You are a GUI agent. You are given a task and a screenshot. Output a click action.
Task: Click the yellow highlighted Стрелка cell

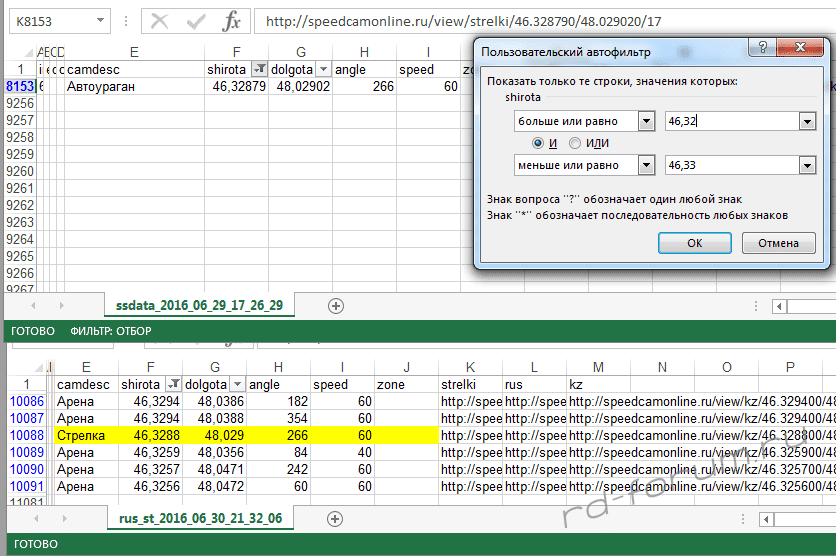coord(83,435)
